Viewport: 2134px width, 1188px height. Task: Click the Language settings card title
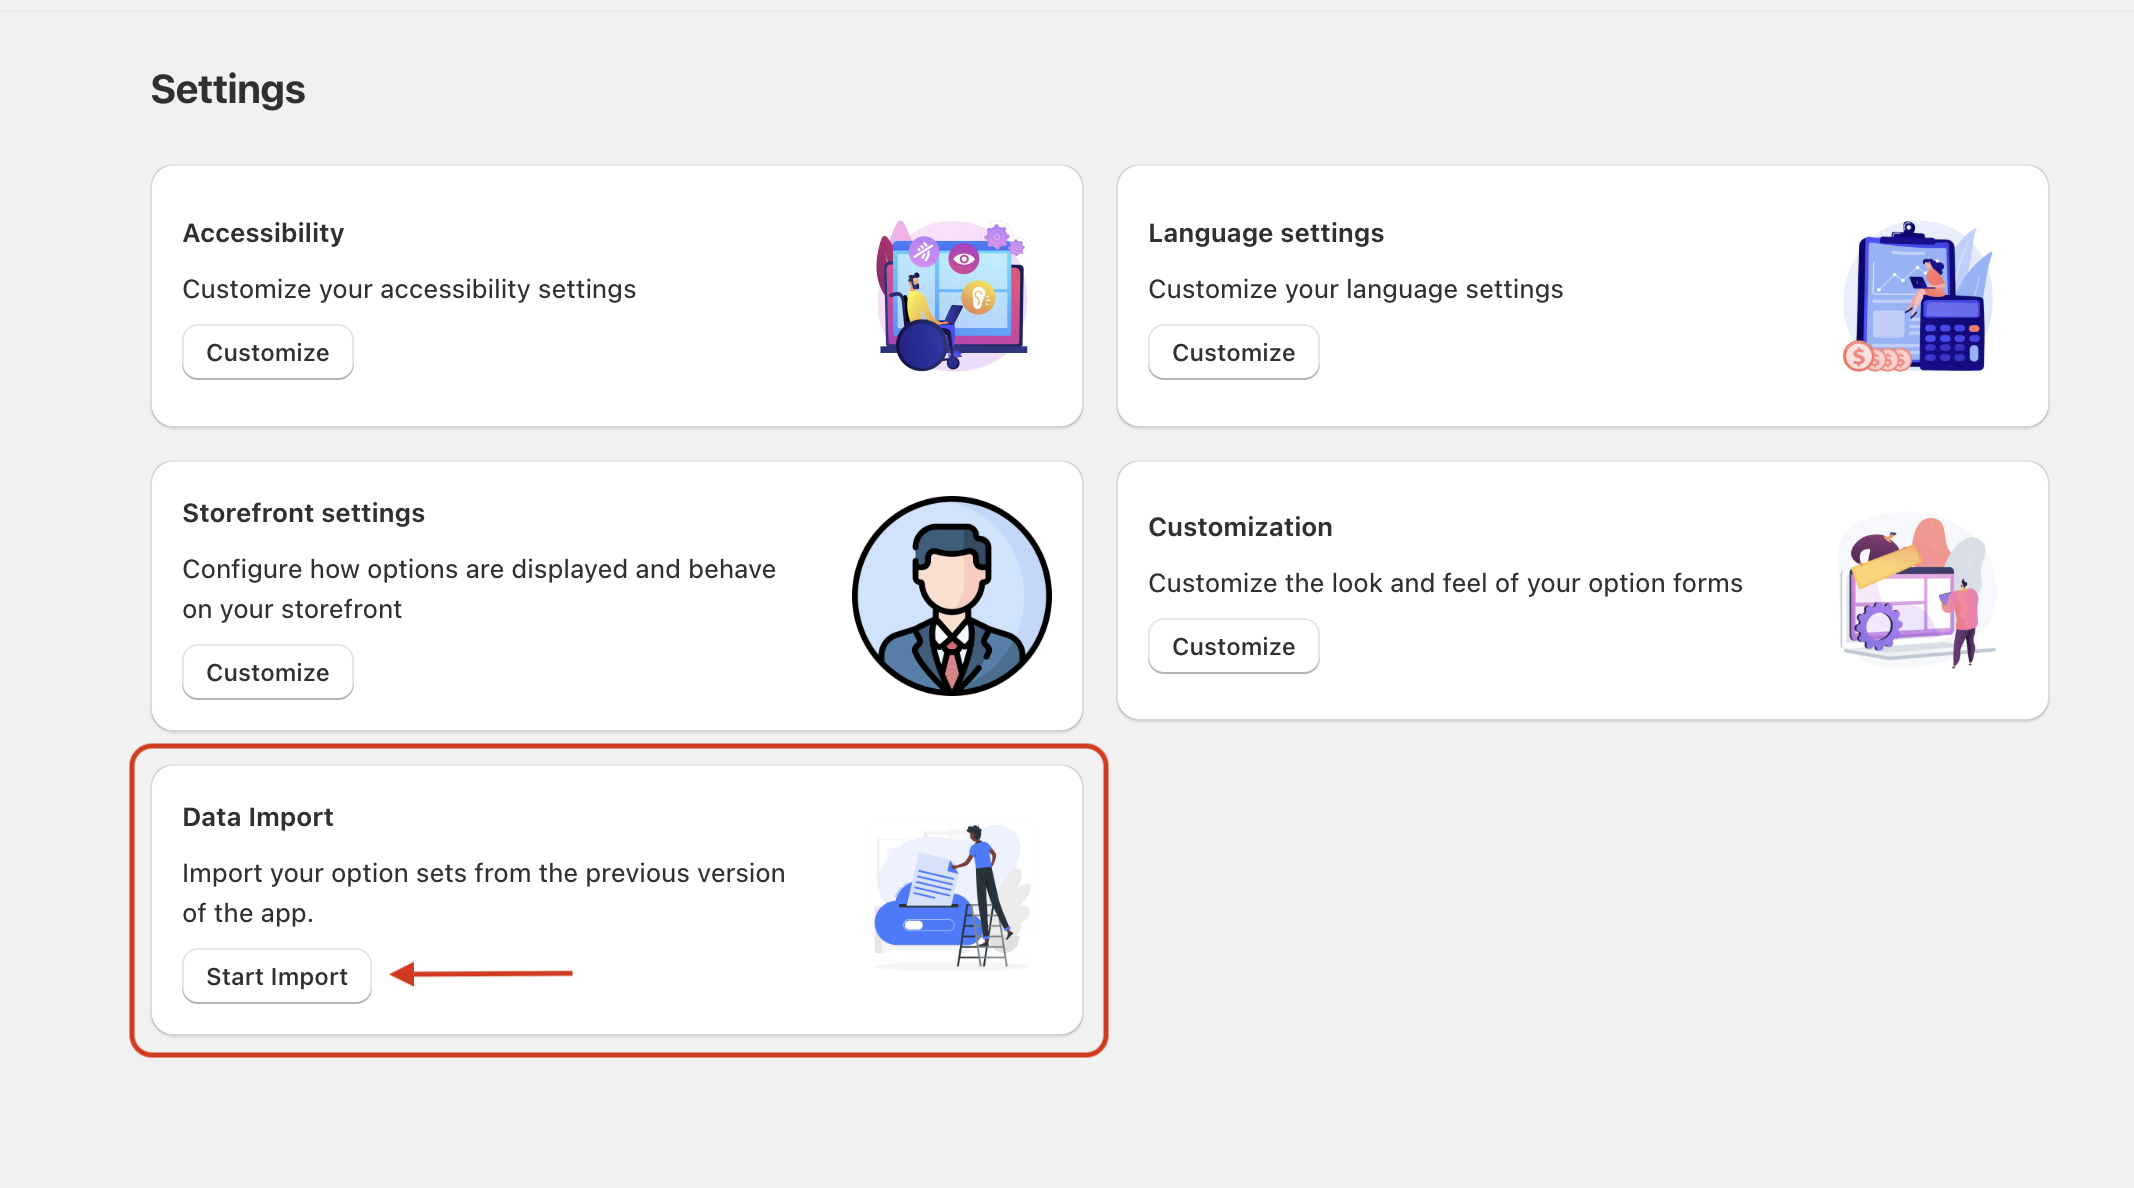point(1266,232)
